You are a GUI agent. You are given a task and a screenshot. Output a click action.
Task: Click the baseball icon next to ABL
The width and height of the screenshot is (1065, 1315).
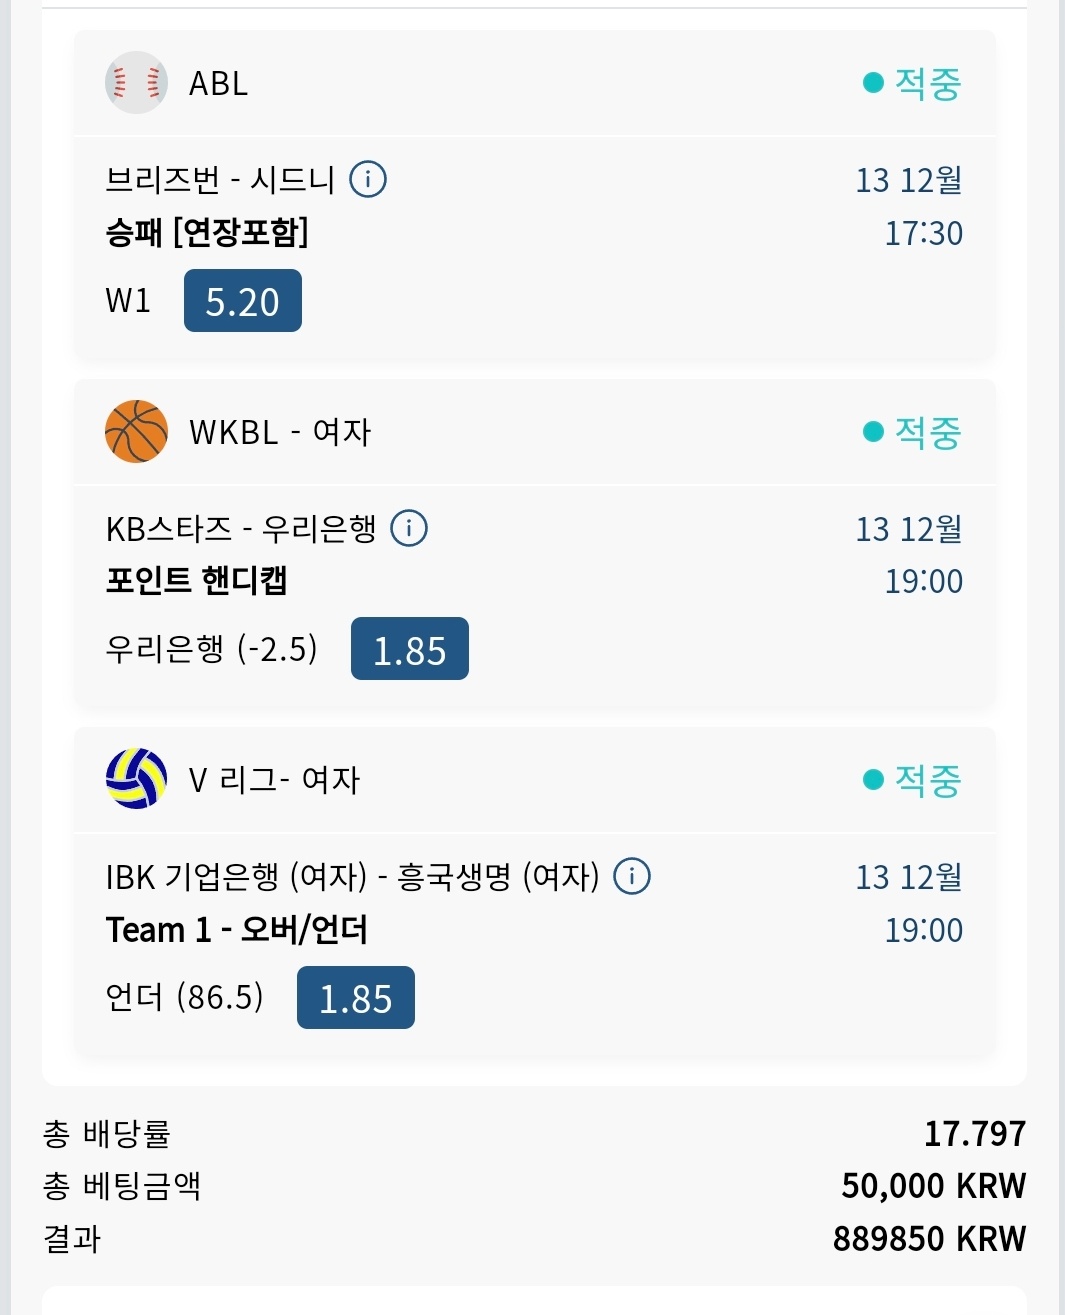point(136,83)
